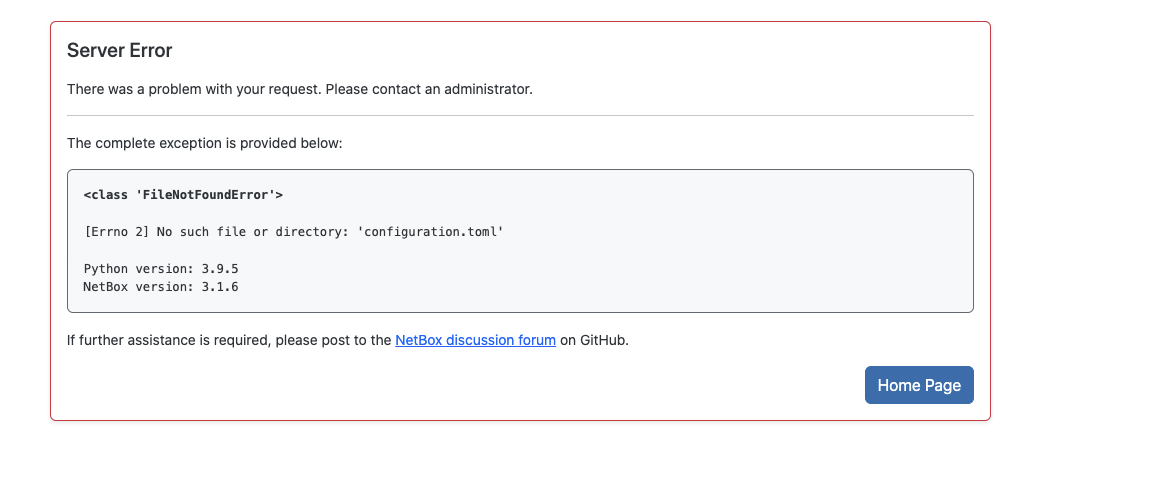Viewport: 1160px width, 498px height.
Task: Click the 'No such file or directory' phrase
Action: point(252,232)
